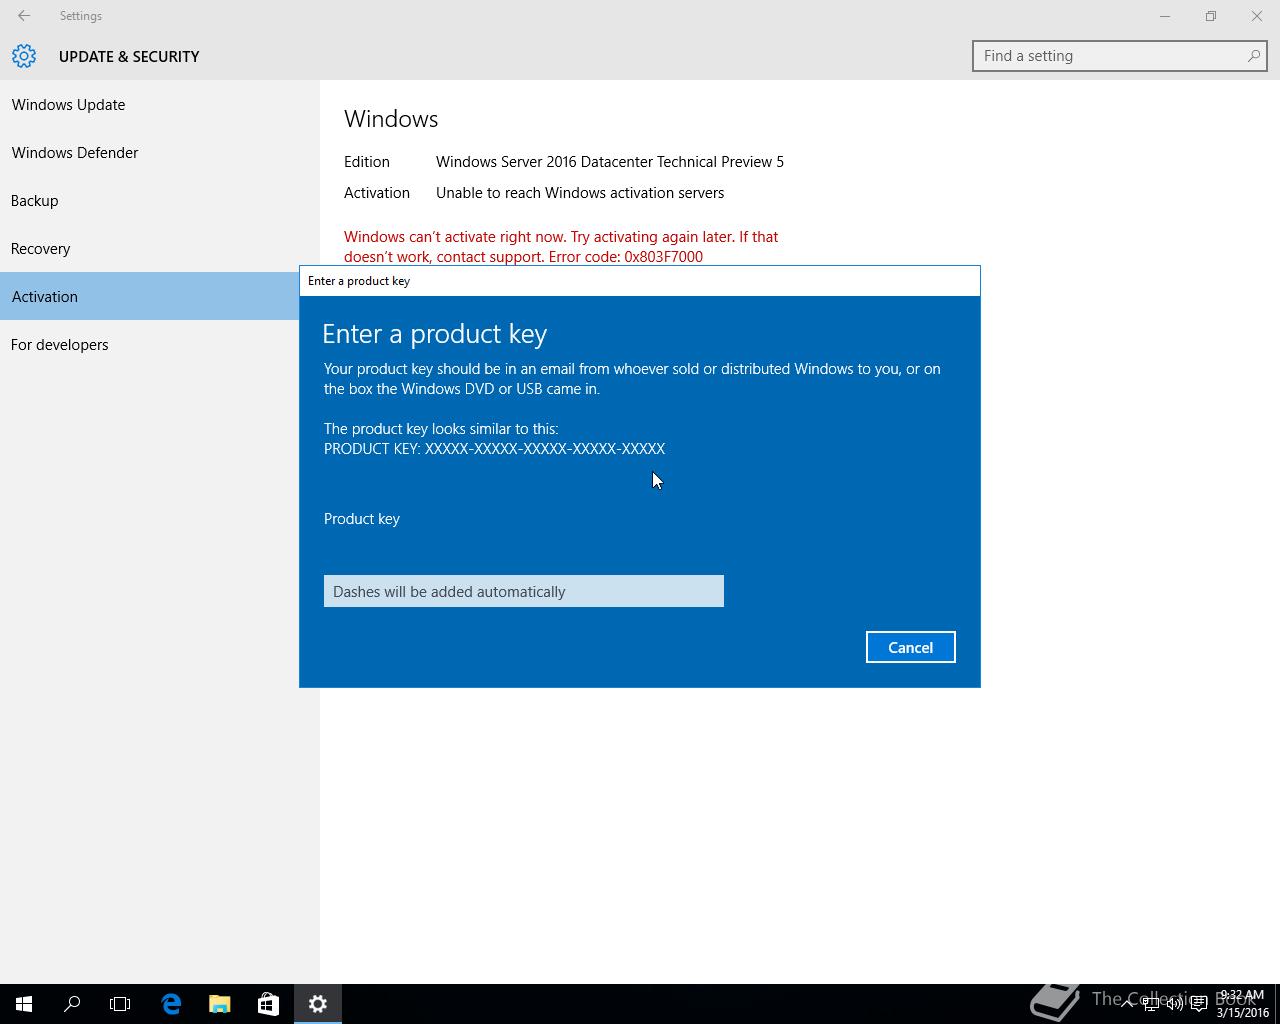Image resolution: width=1280 pixels, height=1024 pixels.
Task: Launch Microsoft Edge from taskbar
Action: (x=171, y=1004)
